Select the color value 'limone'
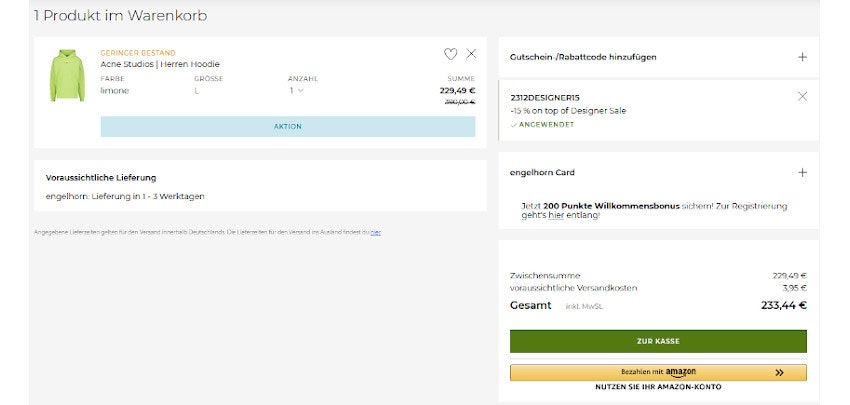 coord(114,91)
